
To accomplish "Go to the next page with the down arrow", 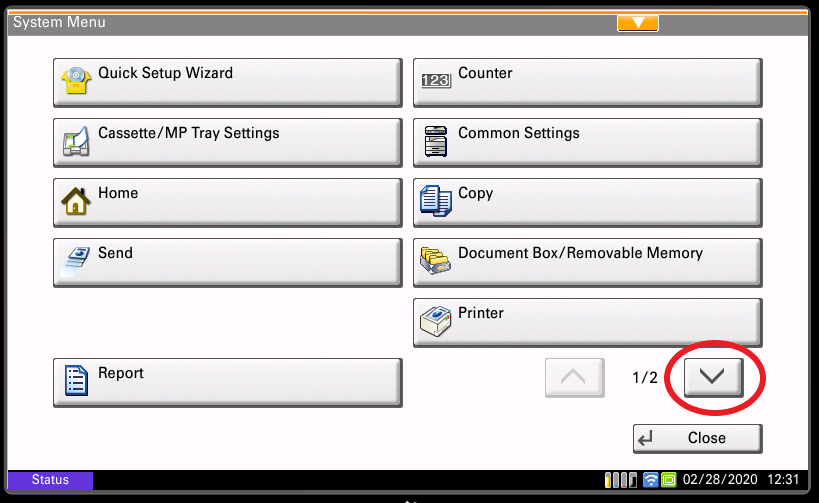I will (x=713, y=377).
